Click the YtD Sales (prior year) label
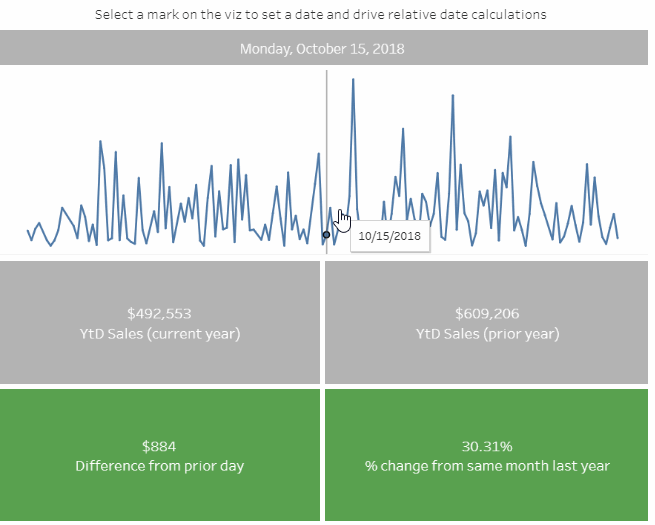Viewport: 655px width, 525px height. pyautogui.click(x=487, y=334)
